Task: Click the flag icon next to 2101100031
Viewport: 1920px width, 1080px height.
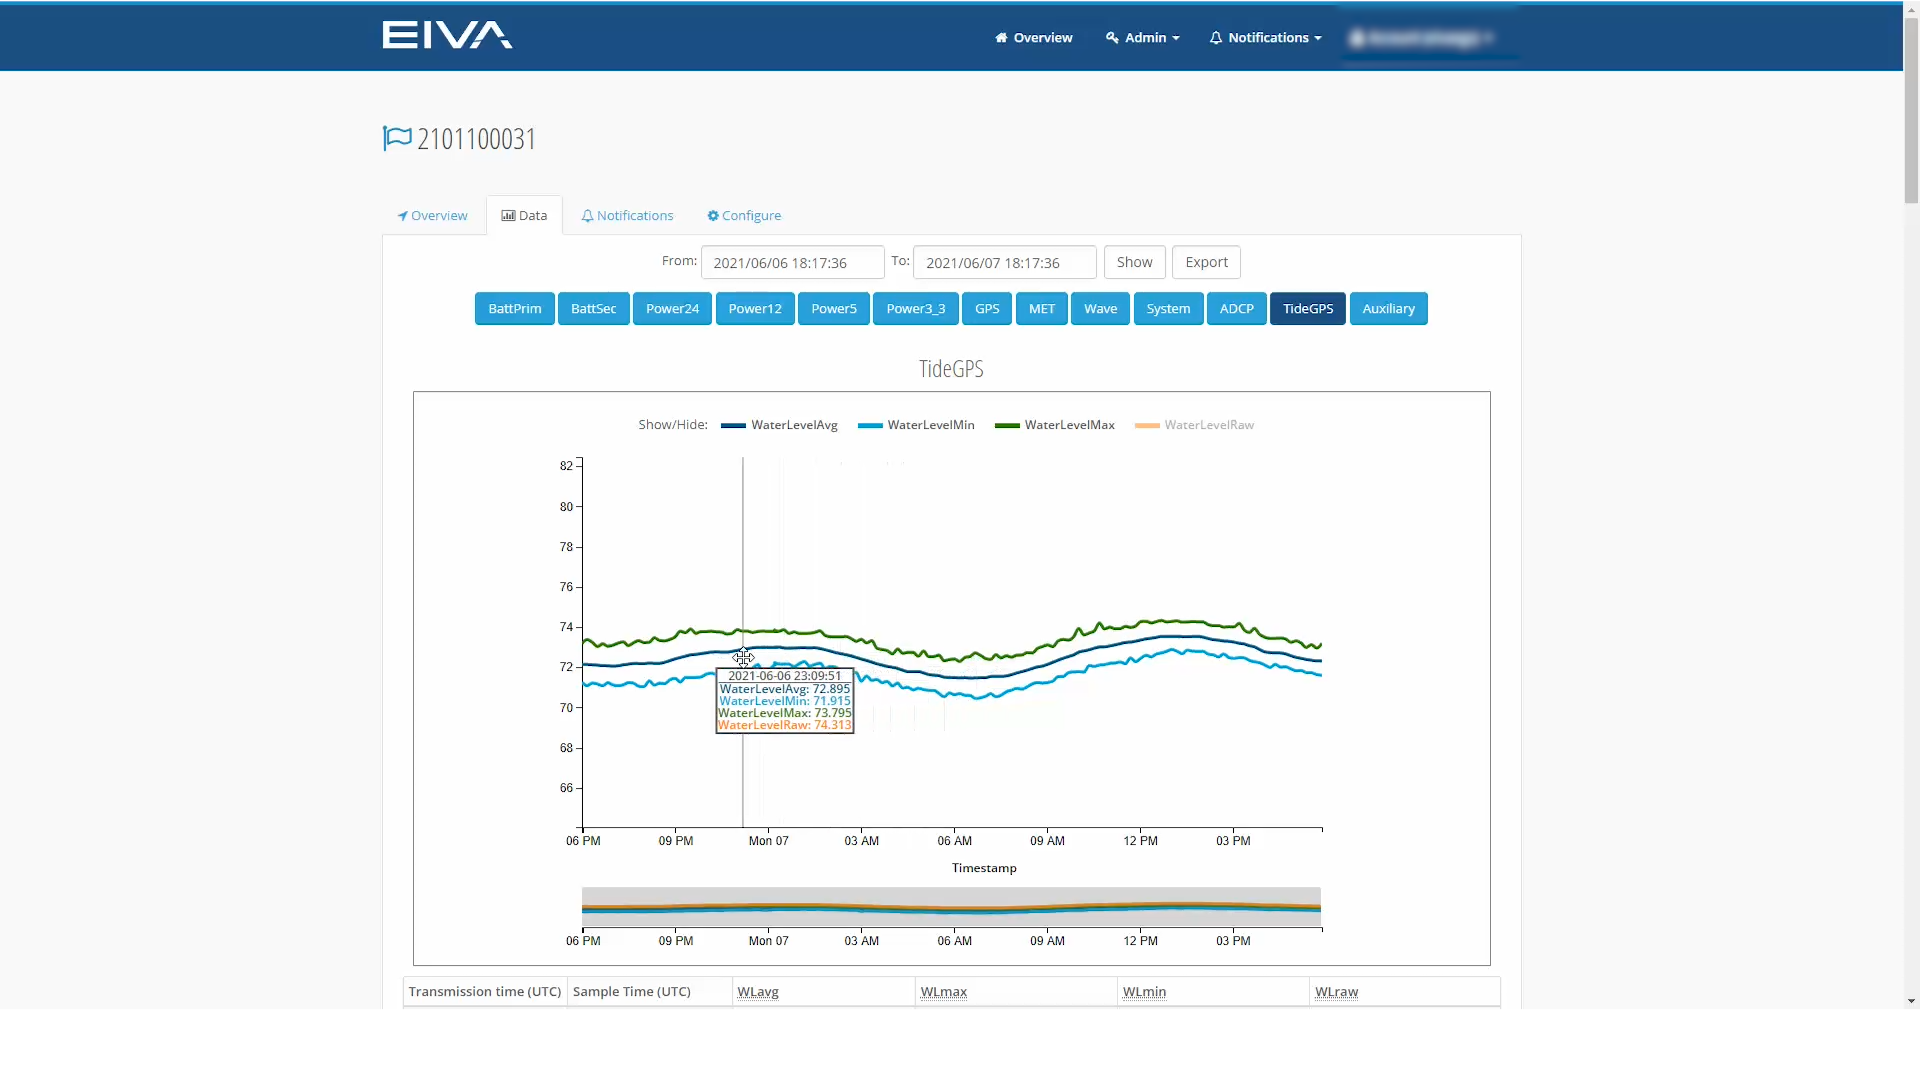Action: click(396, 137)
